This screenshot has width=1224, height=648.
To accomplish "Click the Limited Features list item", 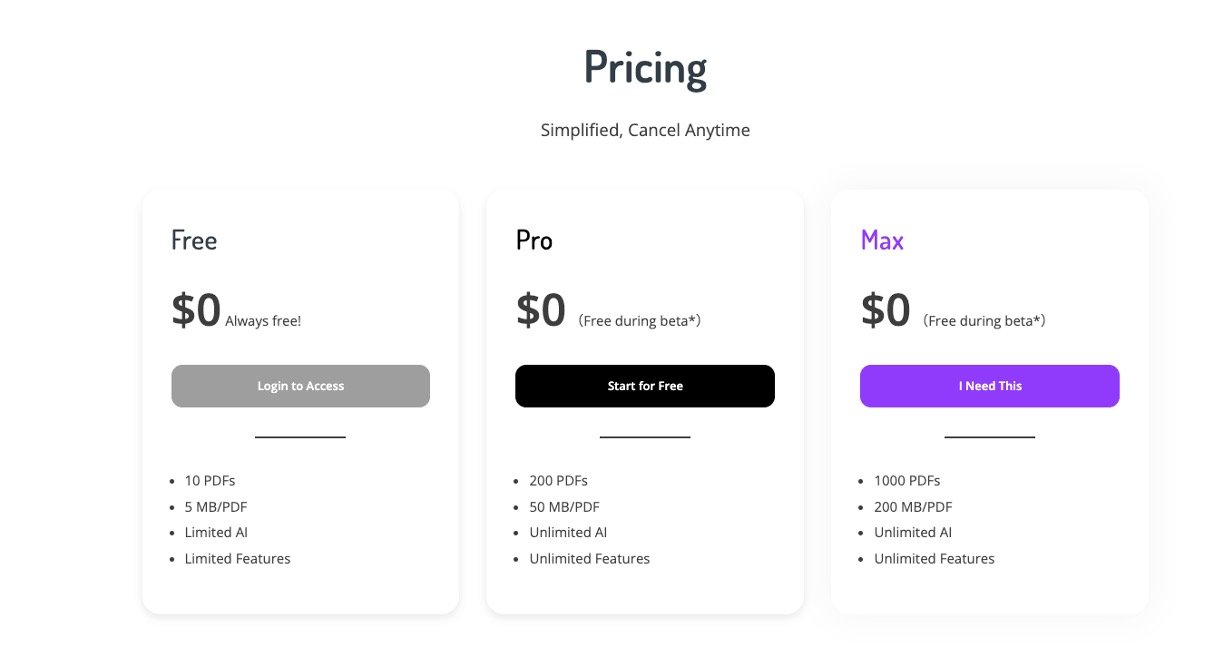I will 237,558.
